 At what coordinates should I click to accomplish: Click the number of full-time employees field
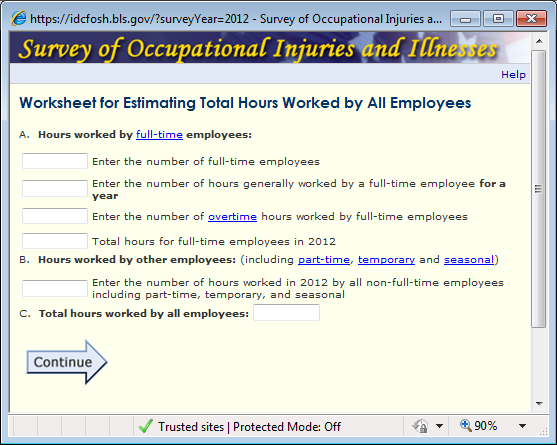click(x=55, y=161)
